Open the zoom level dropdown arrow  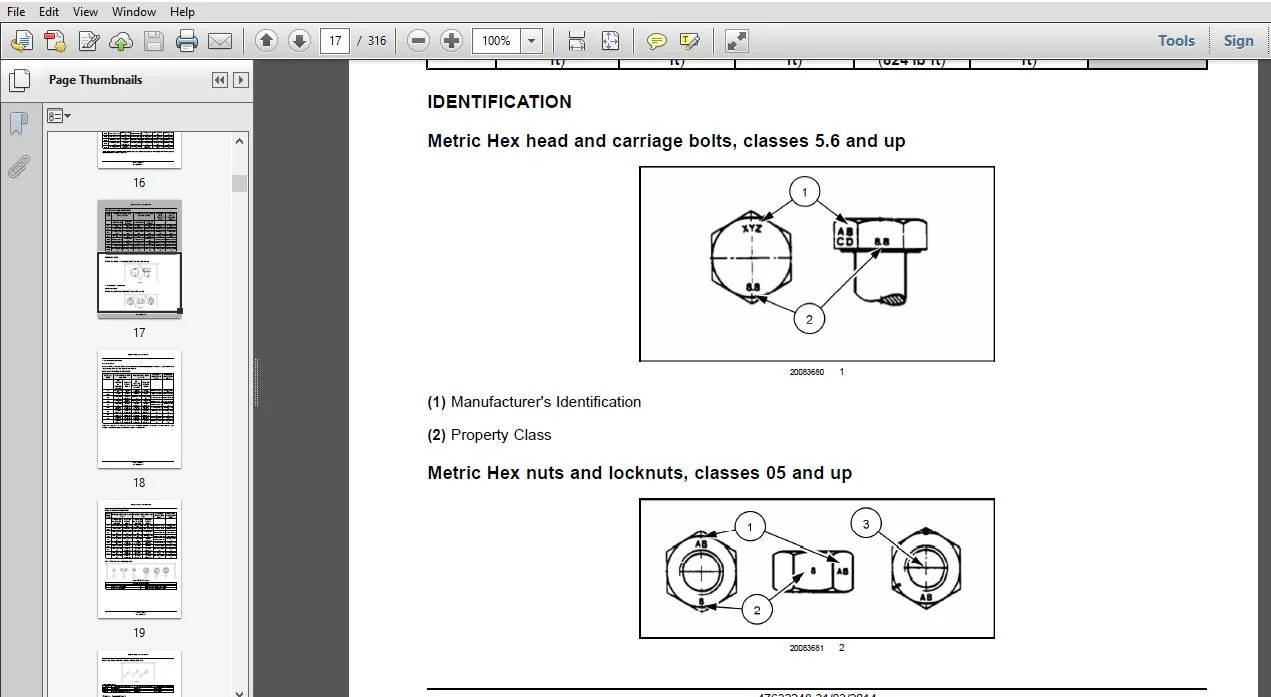click(x=532, y=41)
